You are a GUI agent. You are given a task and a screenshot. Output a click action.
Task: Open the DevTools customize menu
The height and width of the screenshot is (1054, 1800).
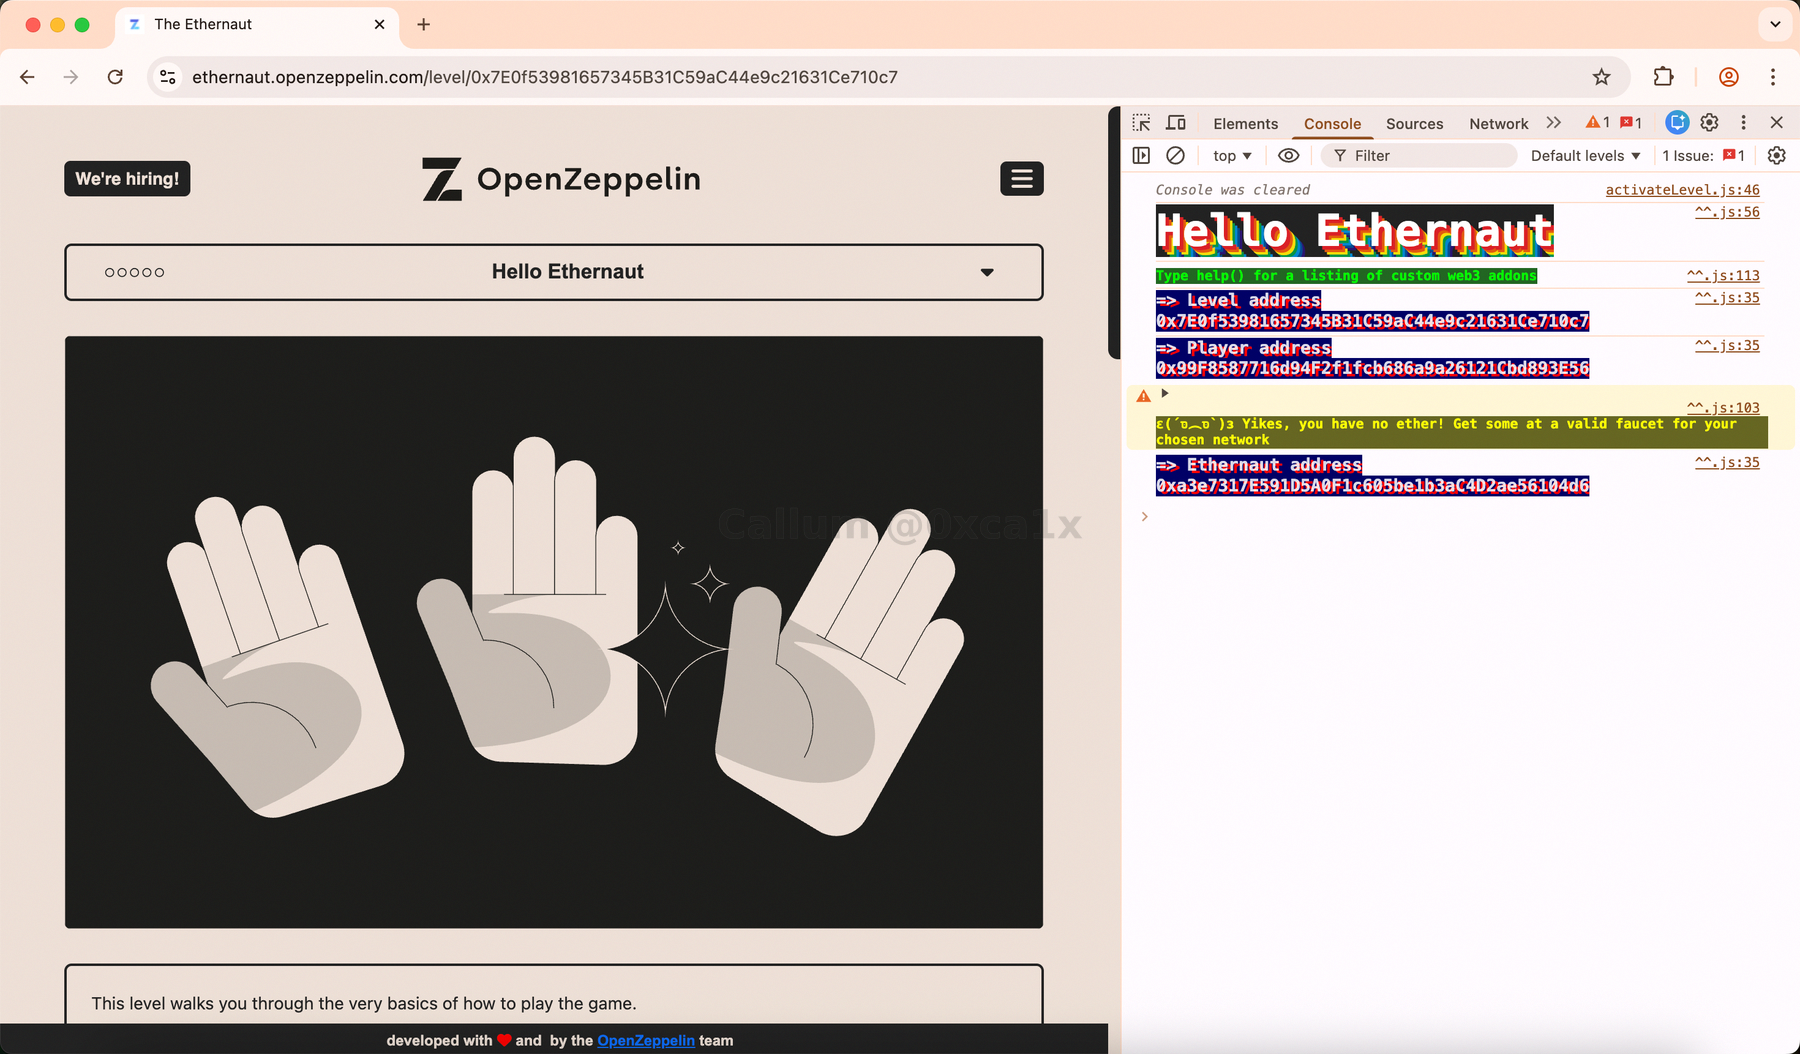(1744, 122)
